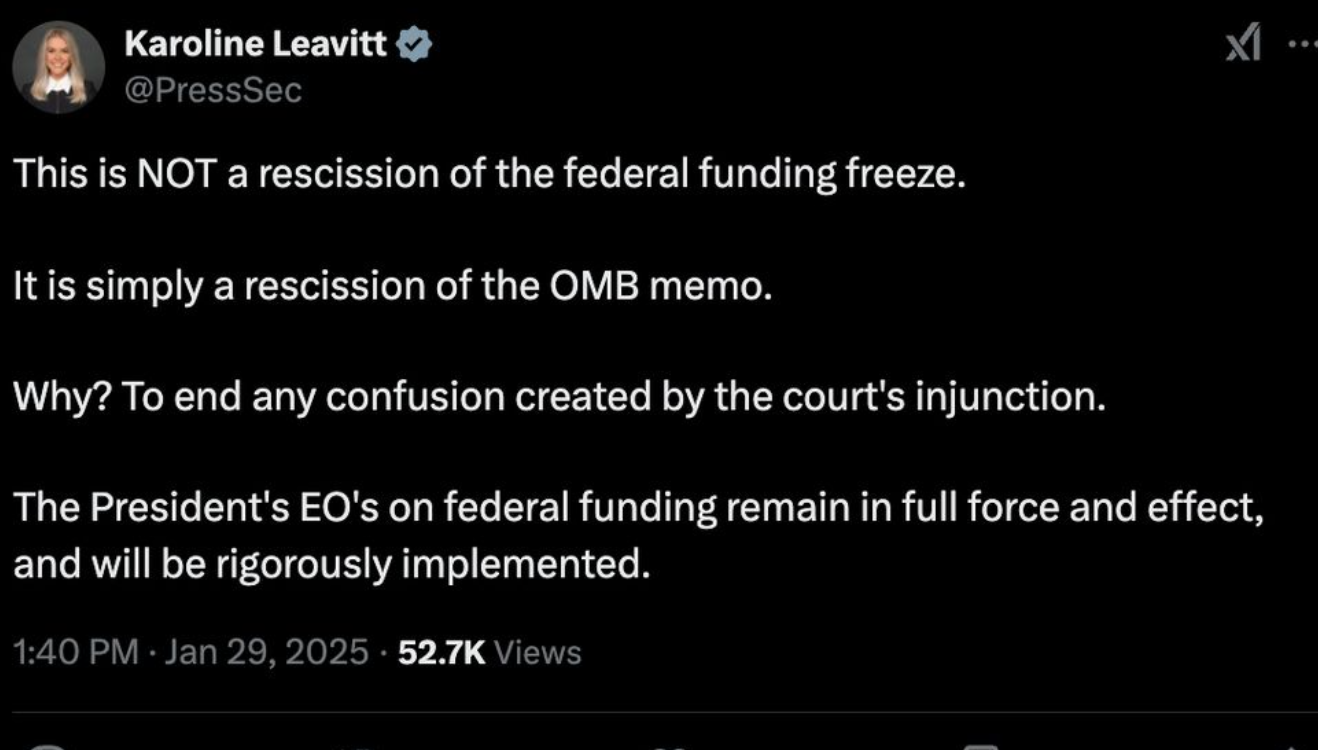
Task: Click the X logo in the top corner
Action: pos(1243,44)
